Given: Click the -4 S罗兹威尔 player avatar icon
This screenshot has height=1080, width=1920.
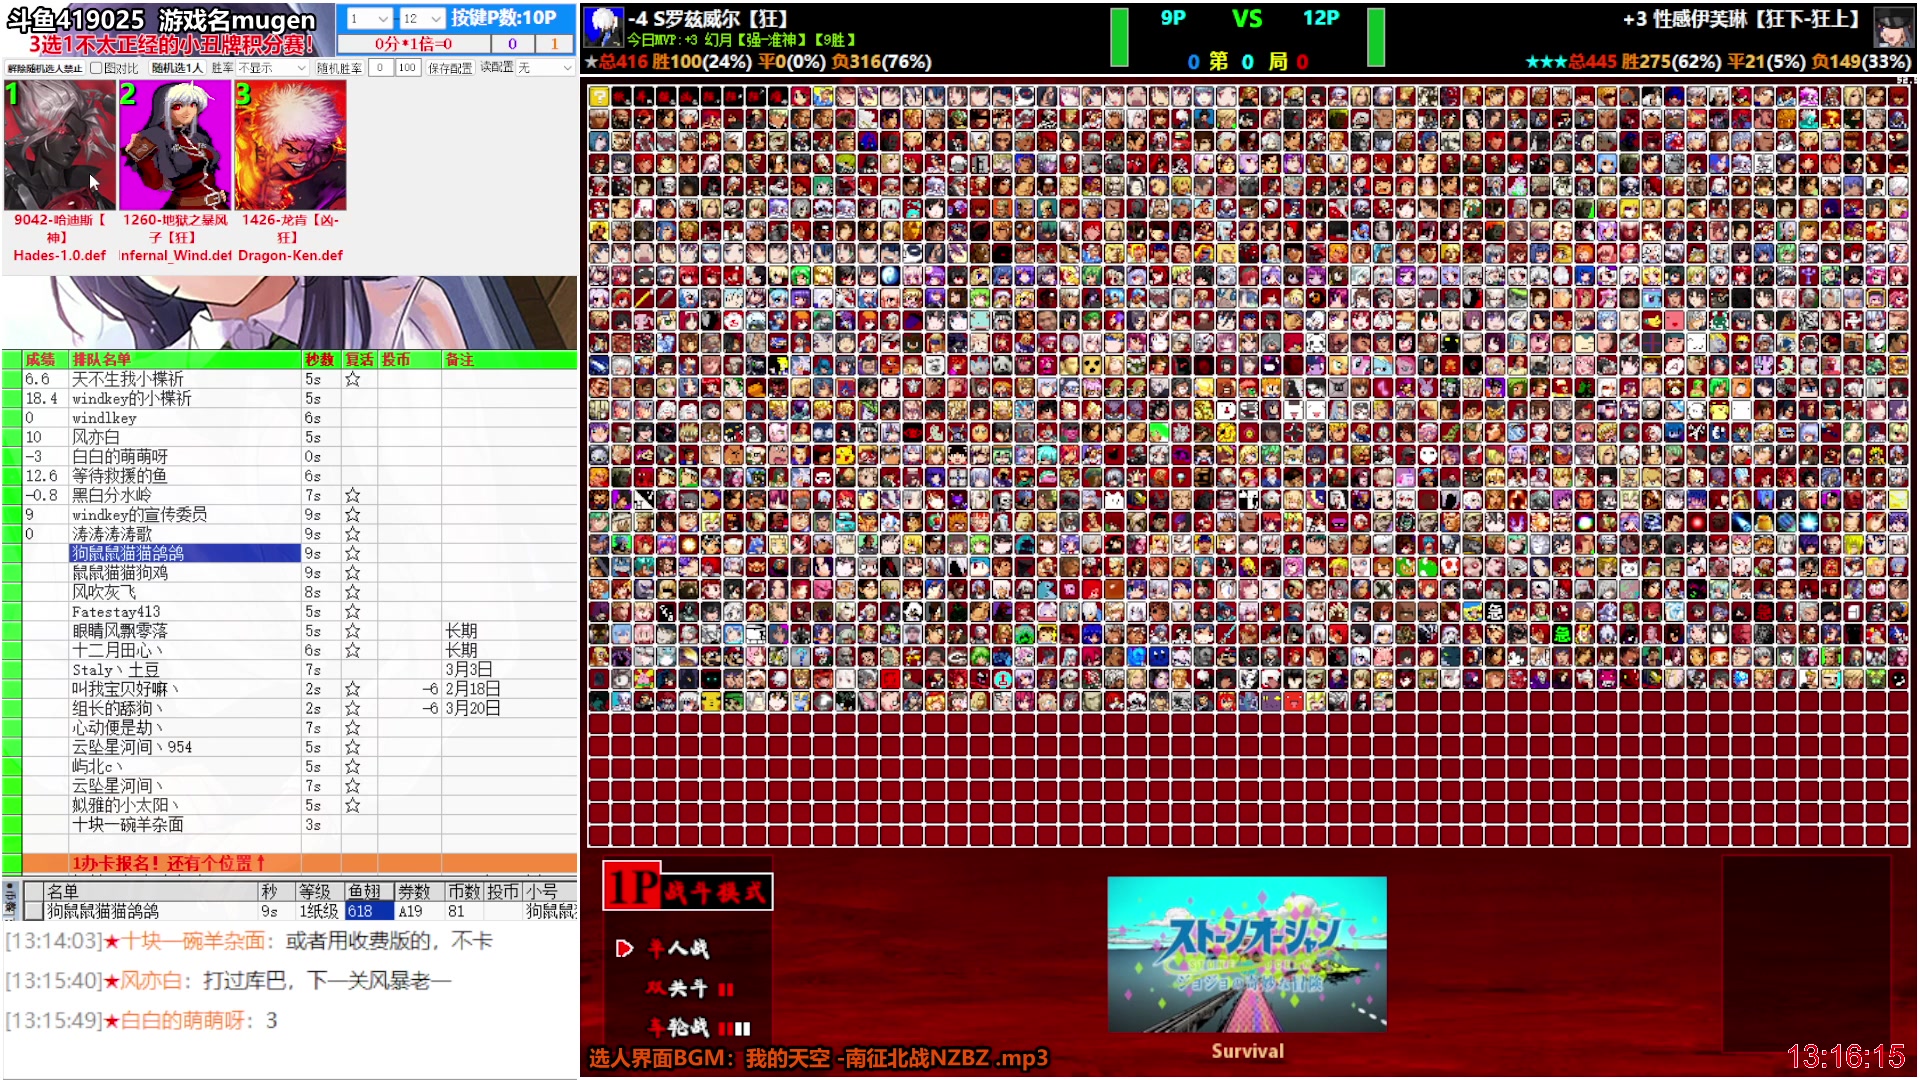Looking at the screenshot, I should (x=602, y=27).
